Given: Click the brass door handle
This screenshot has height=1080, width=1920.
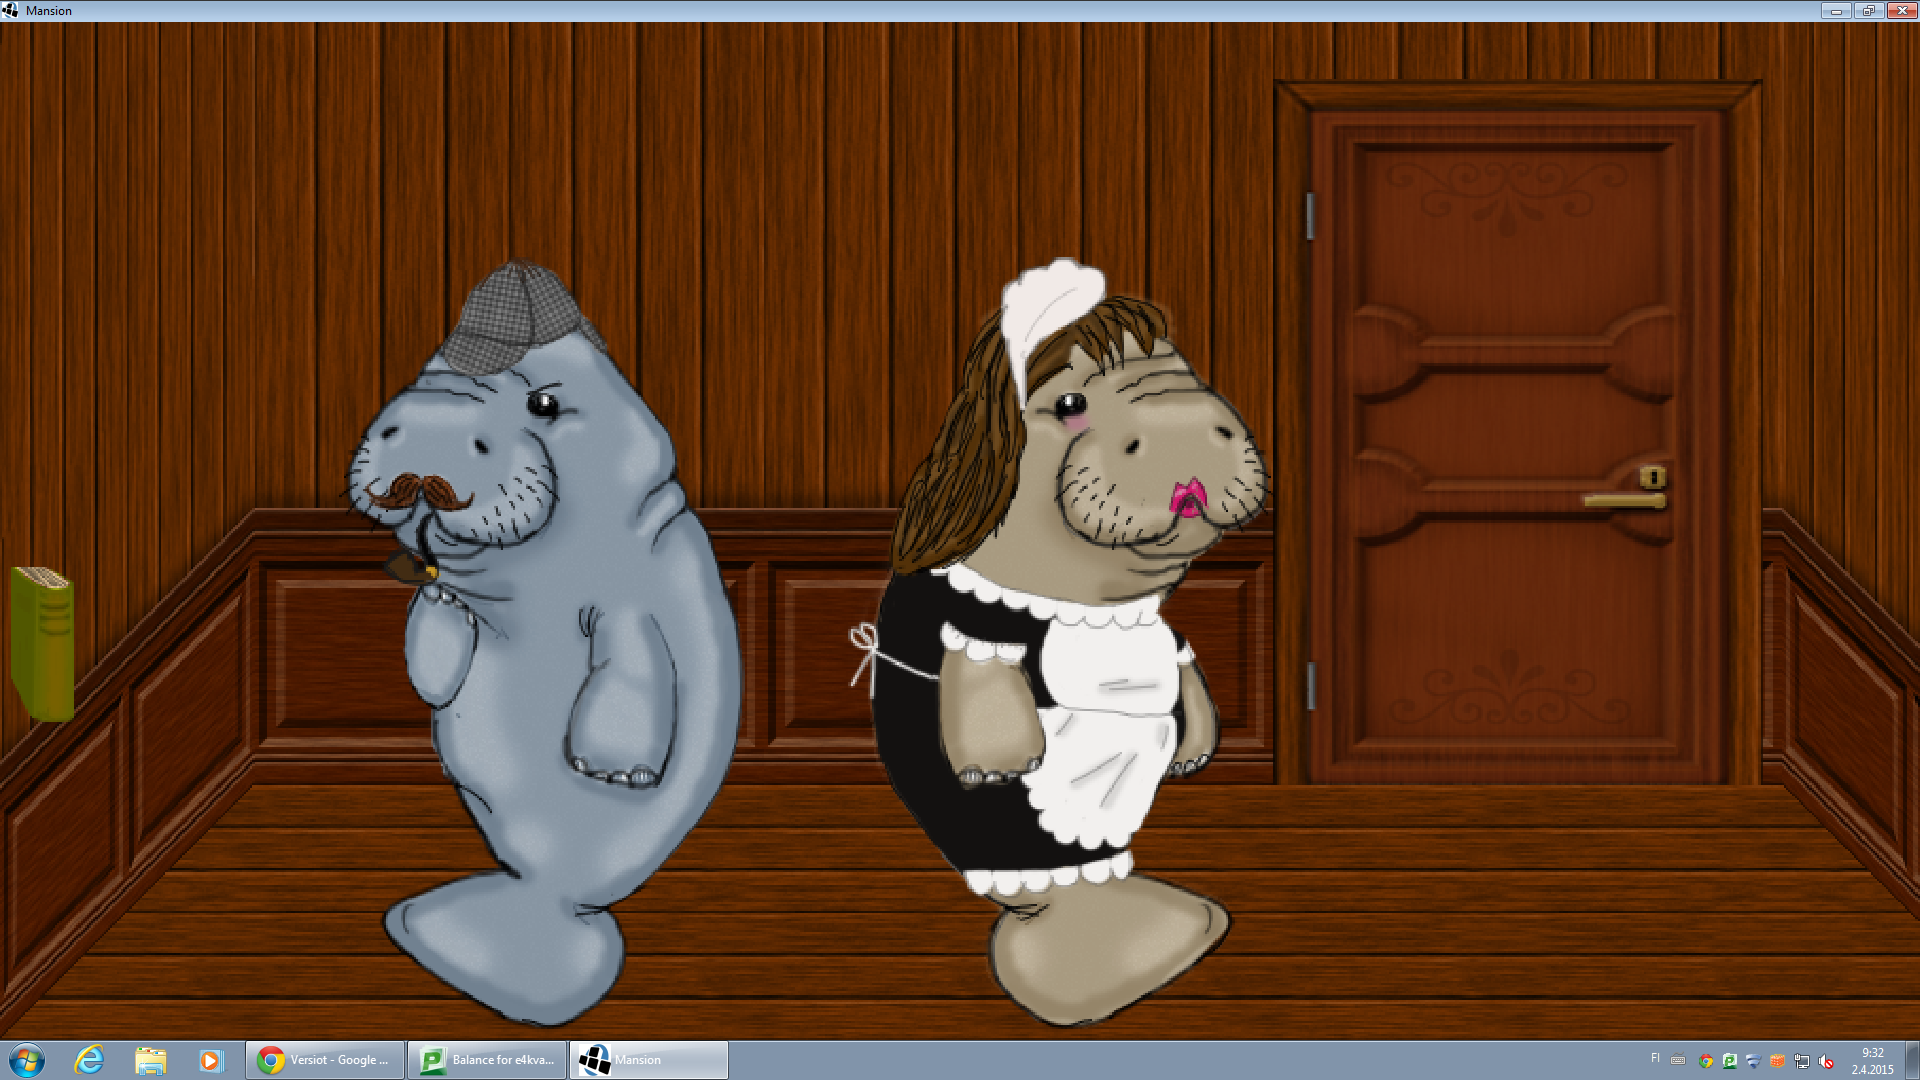Looking at the screenshot, I should (1624, 500).
